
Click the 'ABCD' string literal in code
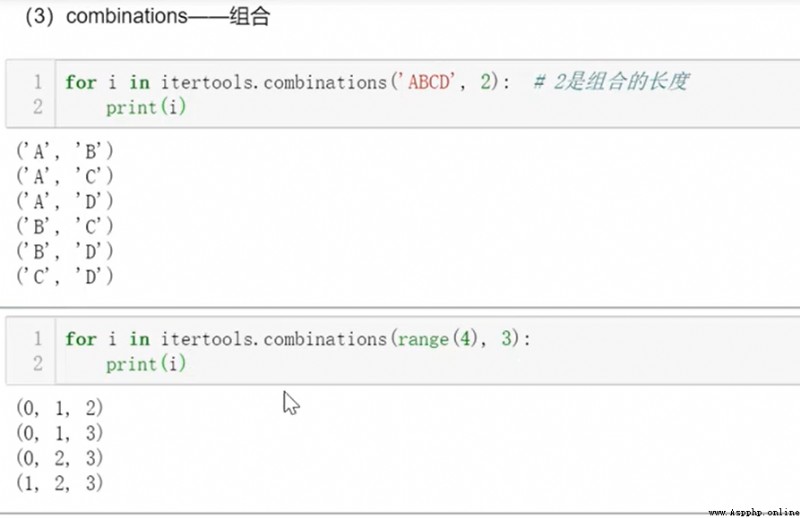pos(428,82)
